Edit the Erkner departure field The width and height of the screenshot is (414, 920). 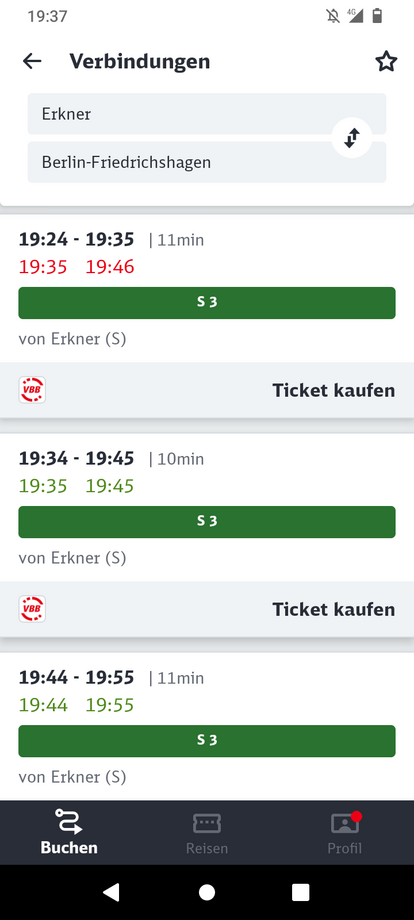tap(206, 114)
